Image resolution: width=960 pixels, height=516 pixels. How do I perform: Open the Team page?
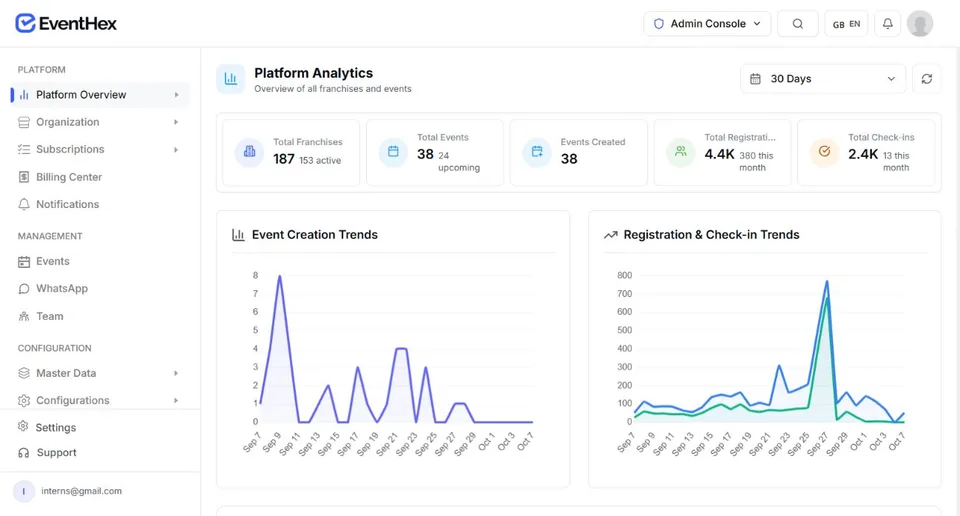[x=100, y=316]
